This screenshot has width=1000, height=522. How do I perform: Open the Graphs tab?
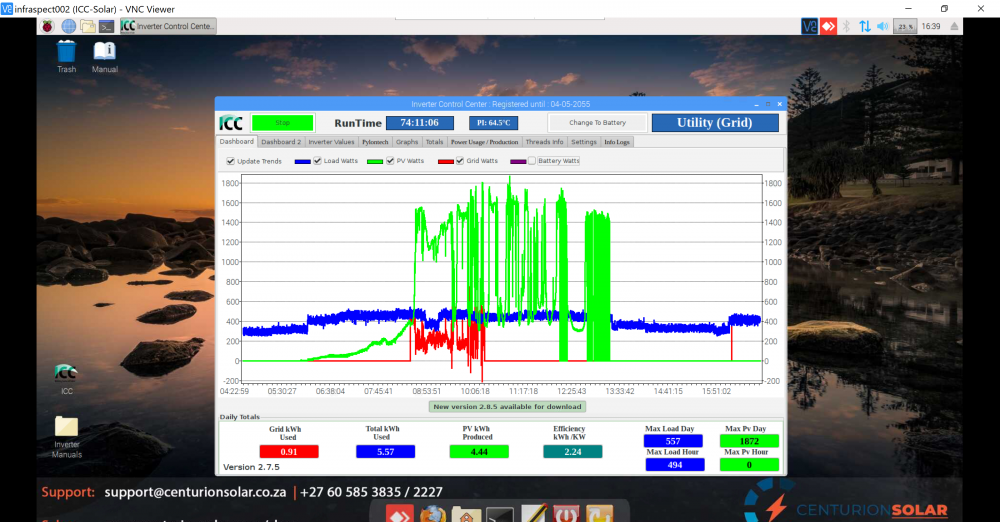click(407, 142)
